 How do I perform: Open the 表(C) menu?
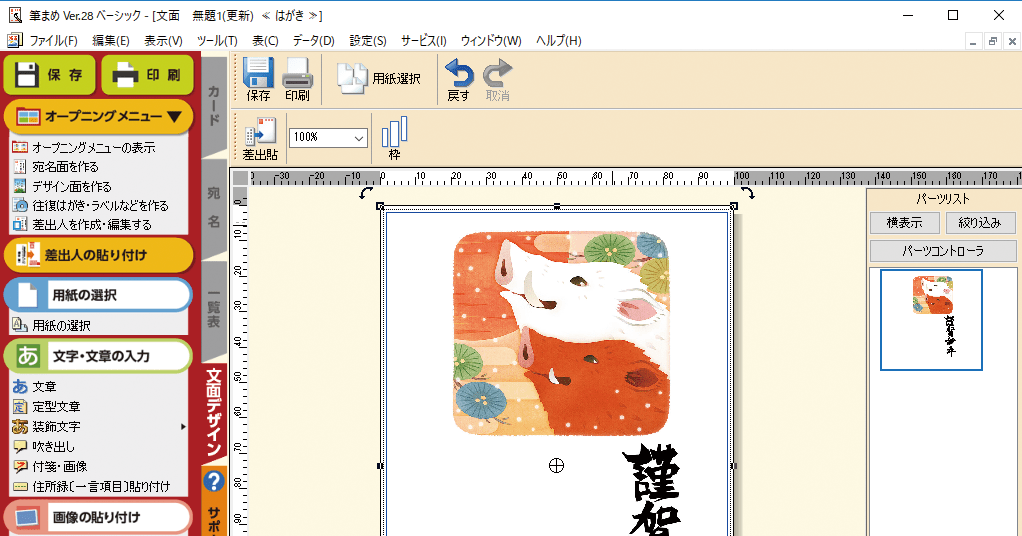pos(265,40)
